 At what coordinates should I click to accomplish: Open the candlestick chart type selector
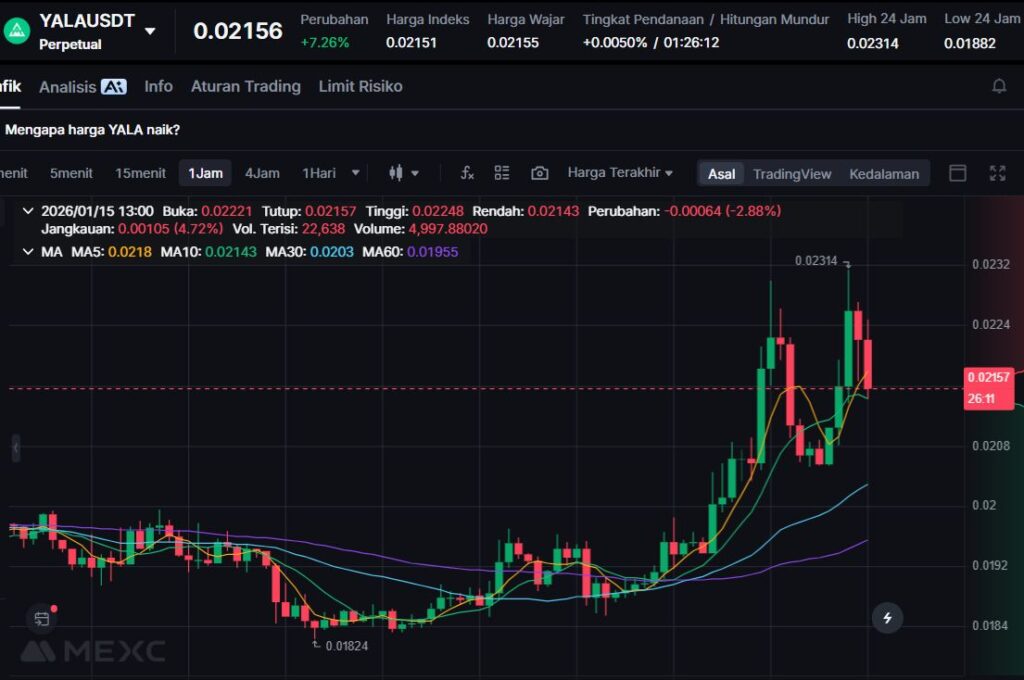[x=403, y=173]
